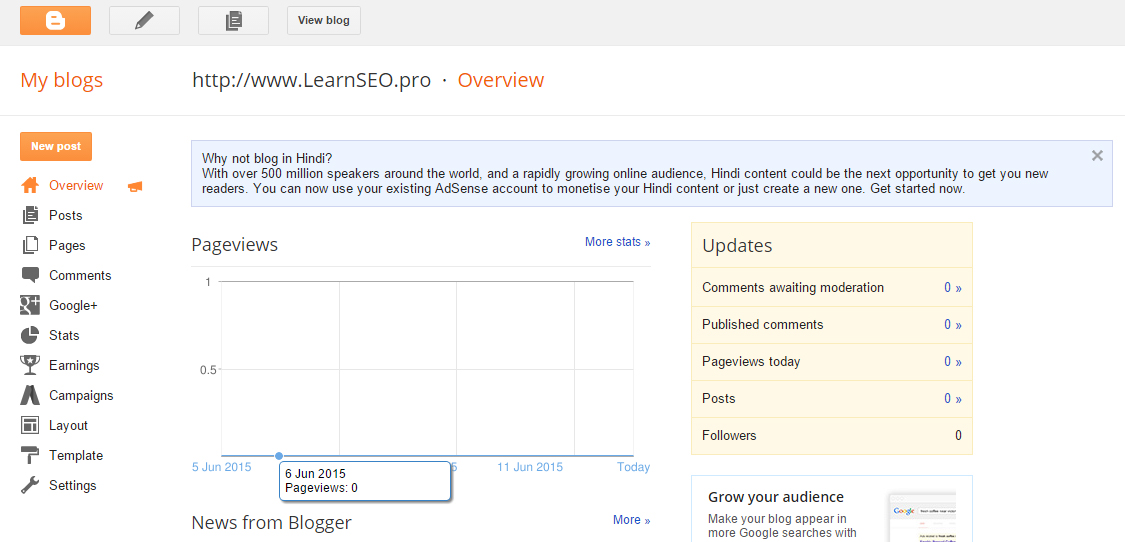Image resolution: width=1125 pixels, height=542 pixels.
Task: Click the 11 Jun 2015 axis label
Action: click(x=530, y=467)
